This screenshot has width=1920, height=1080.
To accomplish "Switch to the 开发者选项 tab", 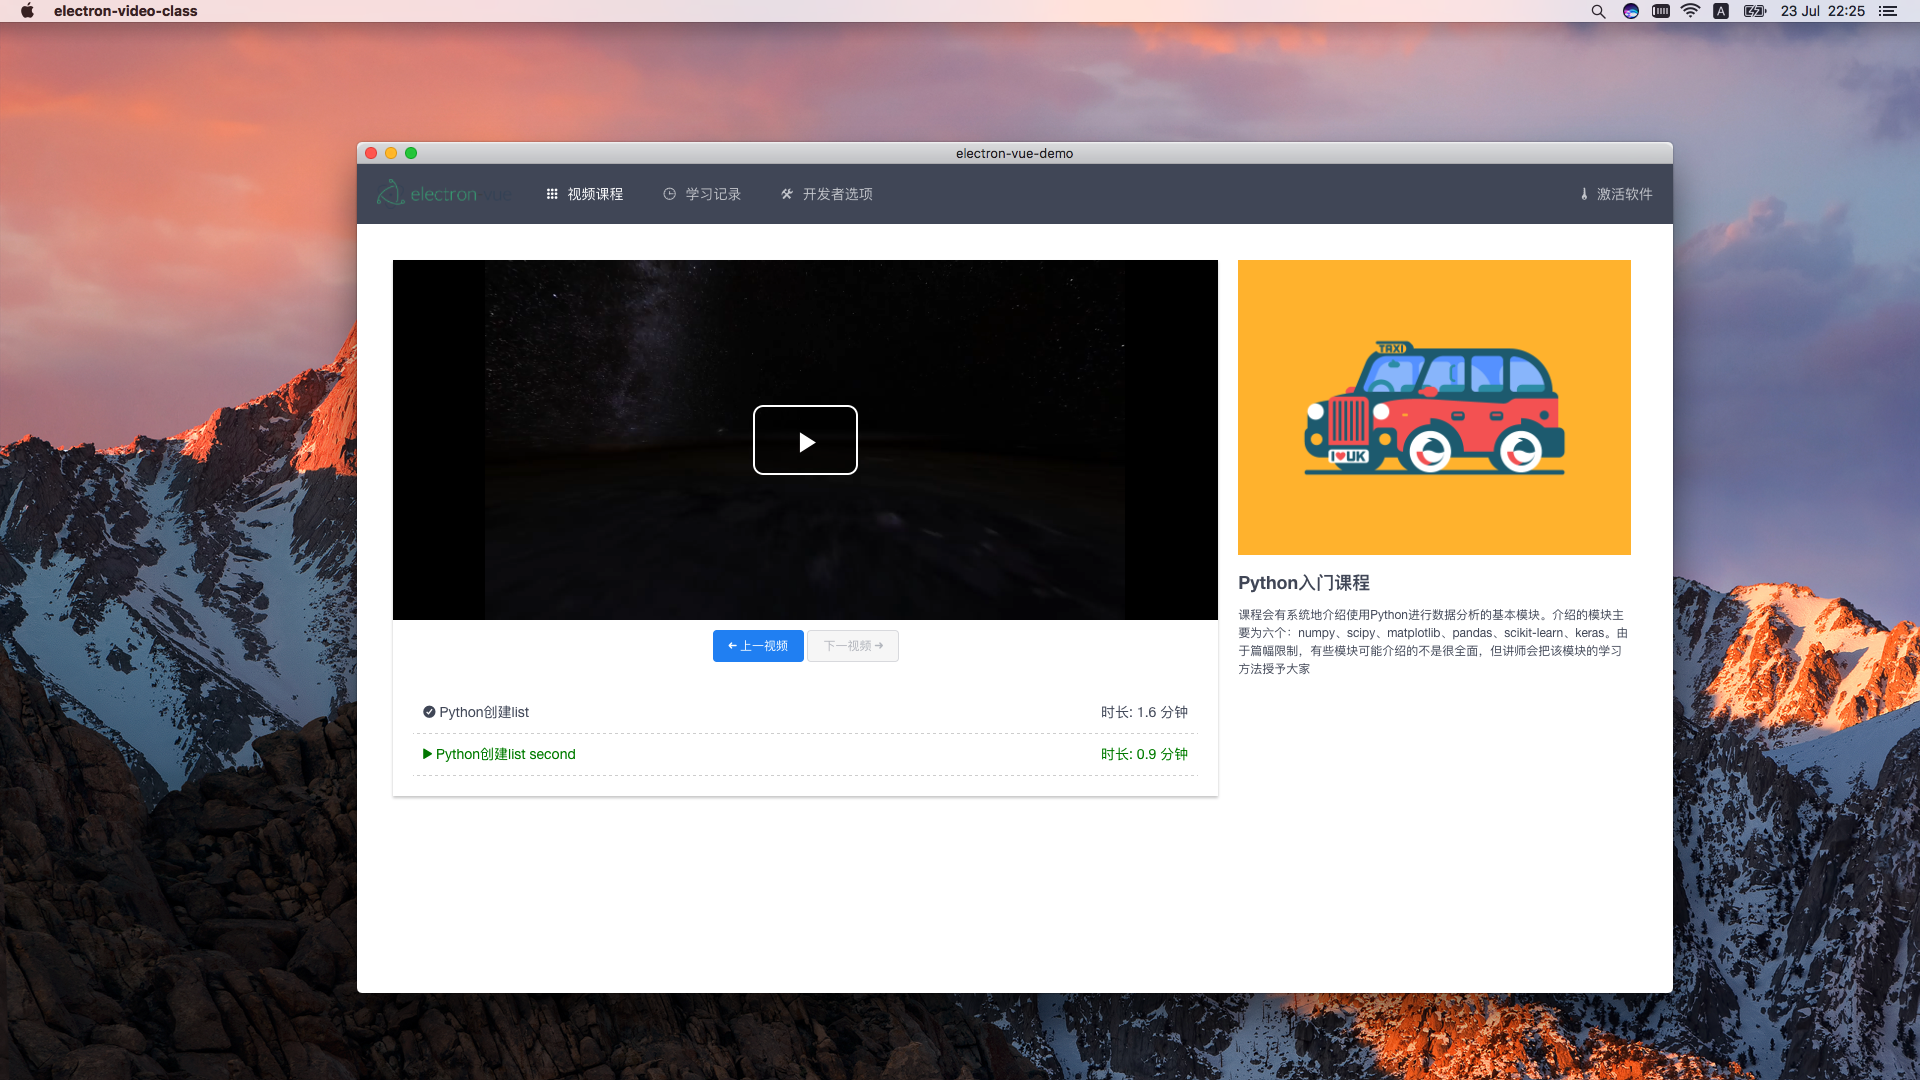I will tap(838, 194).
